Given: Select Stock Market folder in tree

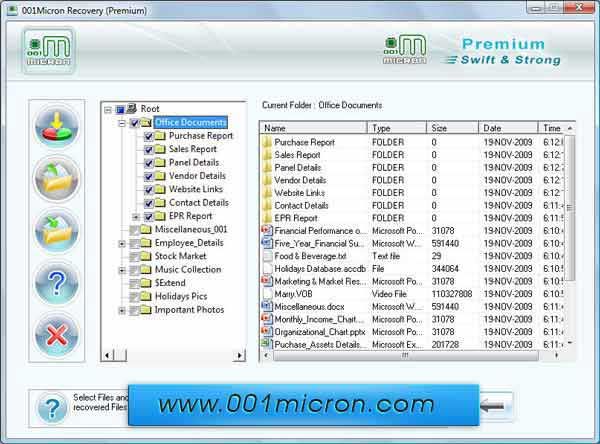Looking at the screenshot, I should click(x=180, y=256).
